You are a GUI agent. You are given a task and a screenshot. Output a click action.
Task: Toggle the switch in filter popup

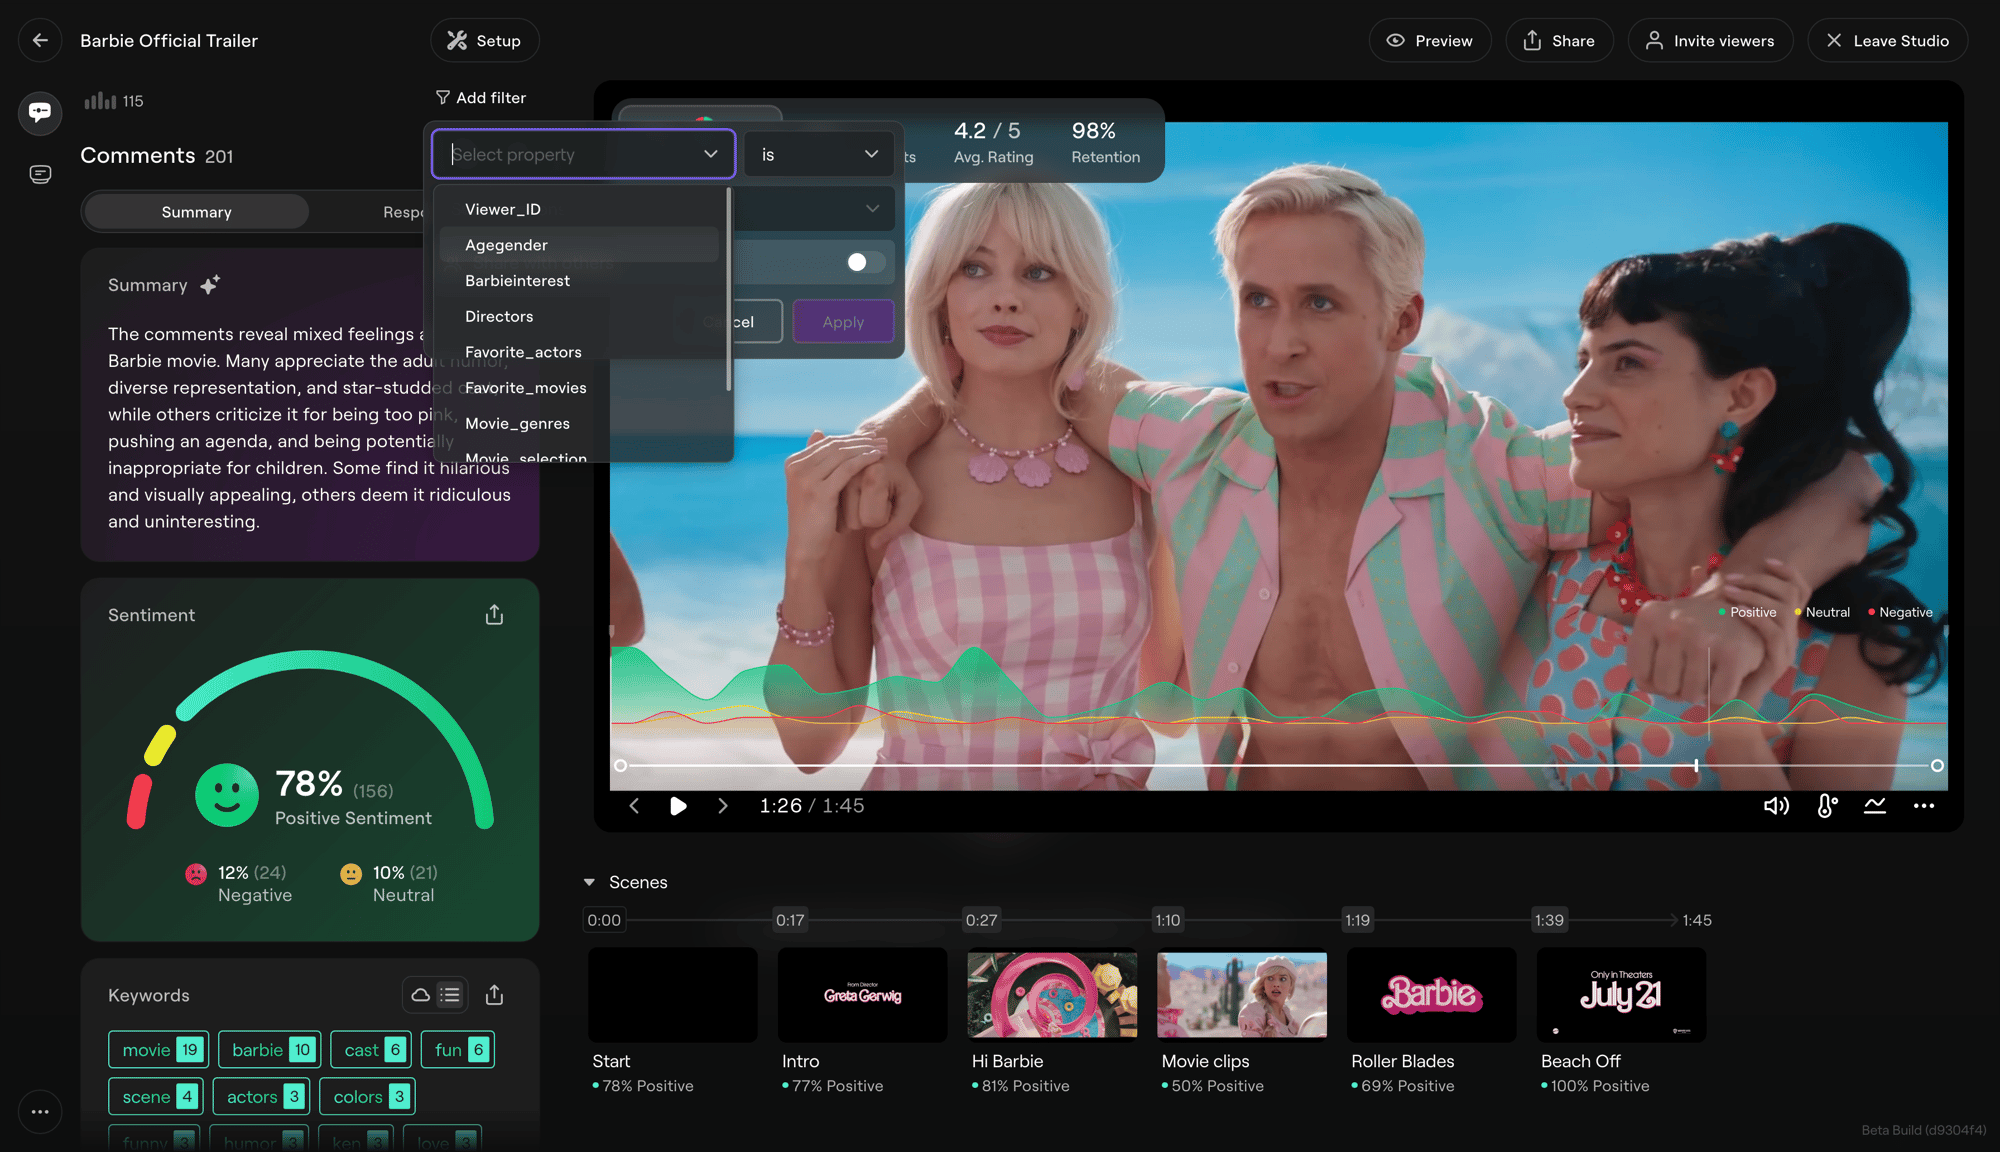pyautogui.click(x=864, y=262)
